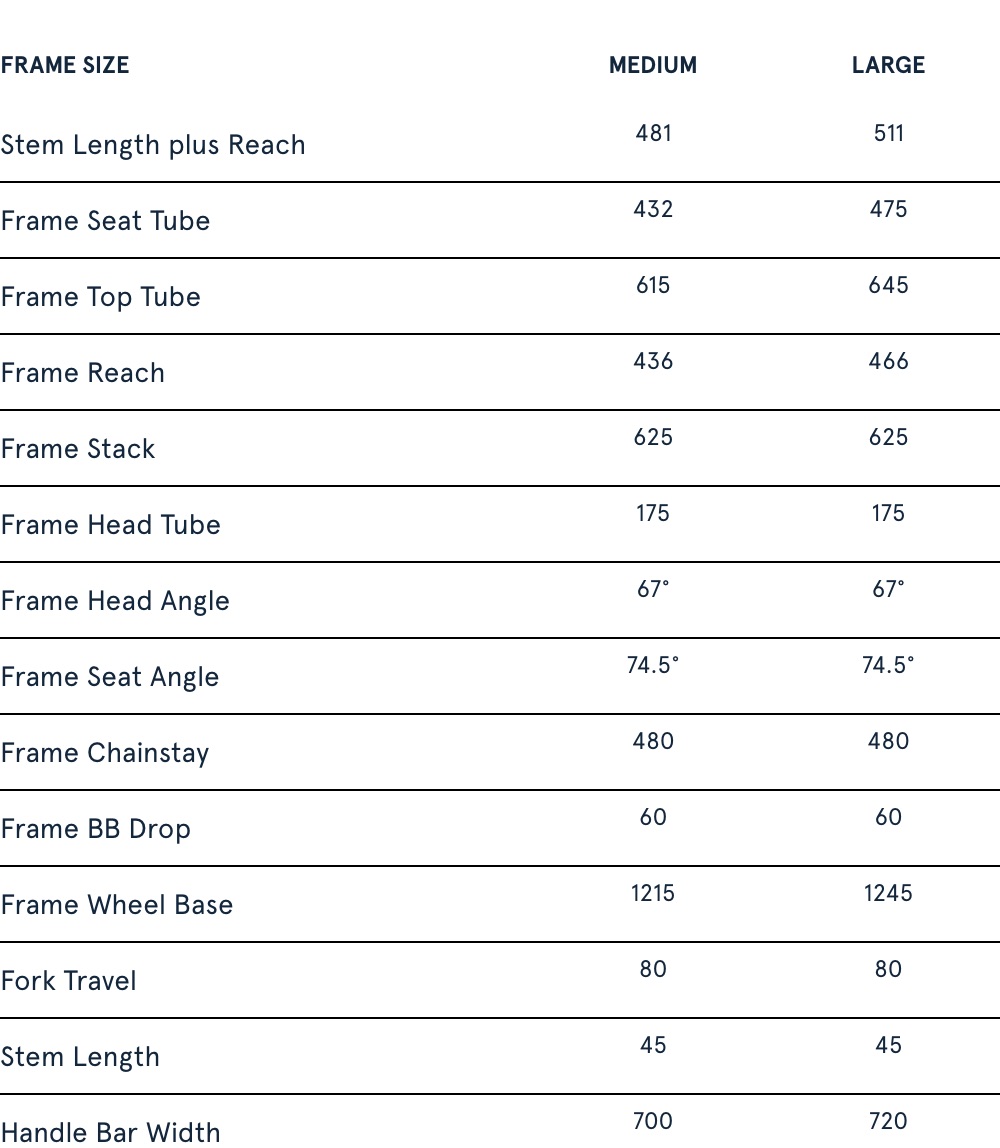Click the medium top tube value 615

[x=653, y=285]
